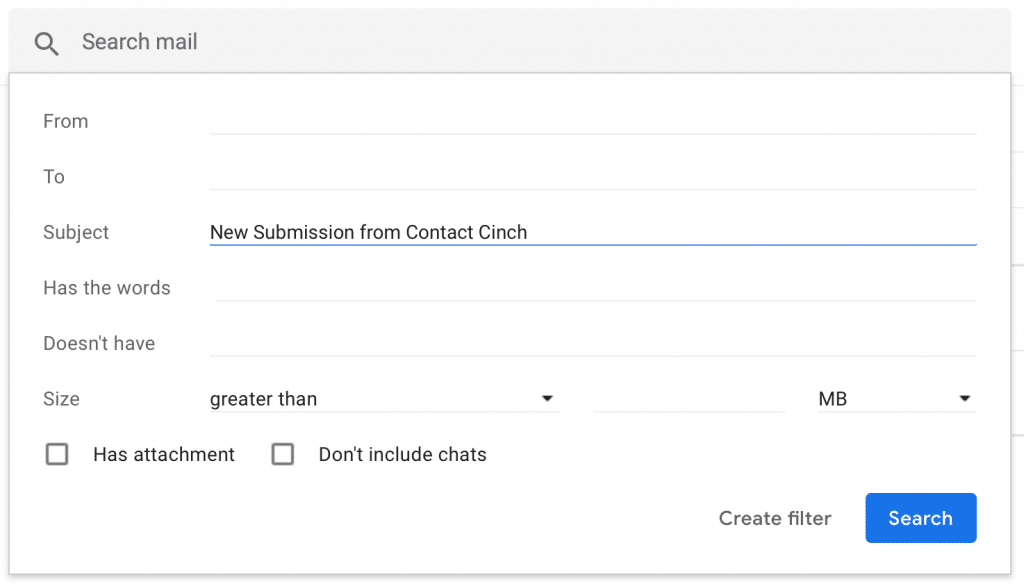Click the 'Don't include chats' label text

click(x=402, y=455)
